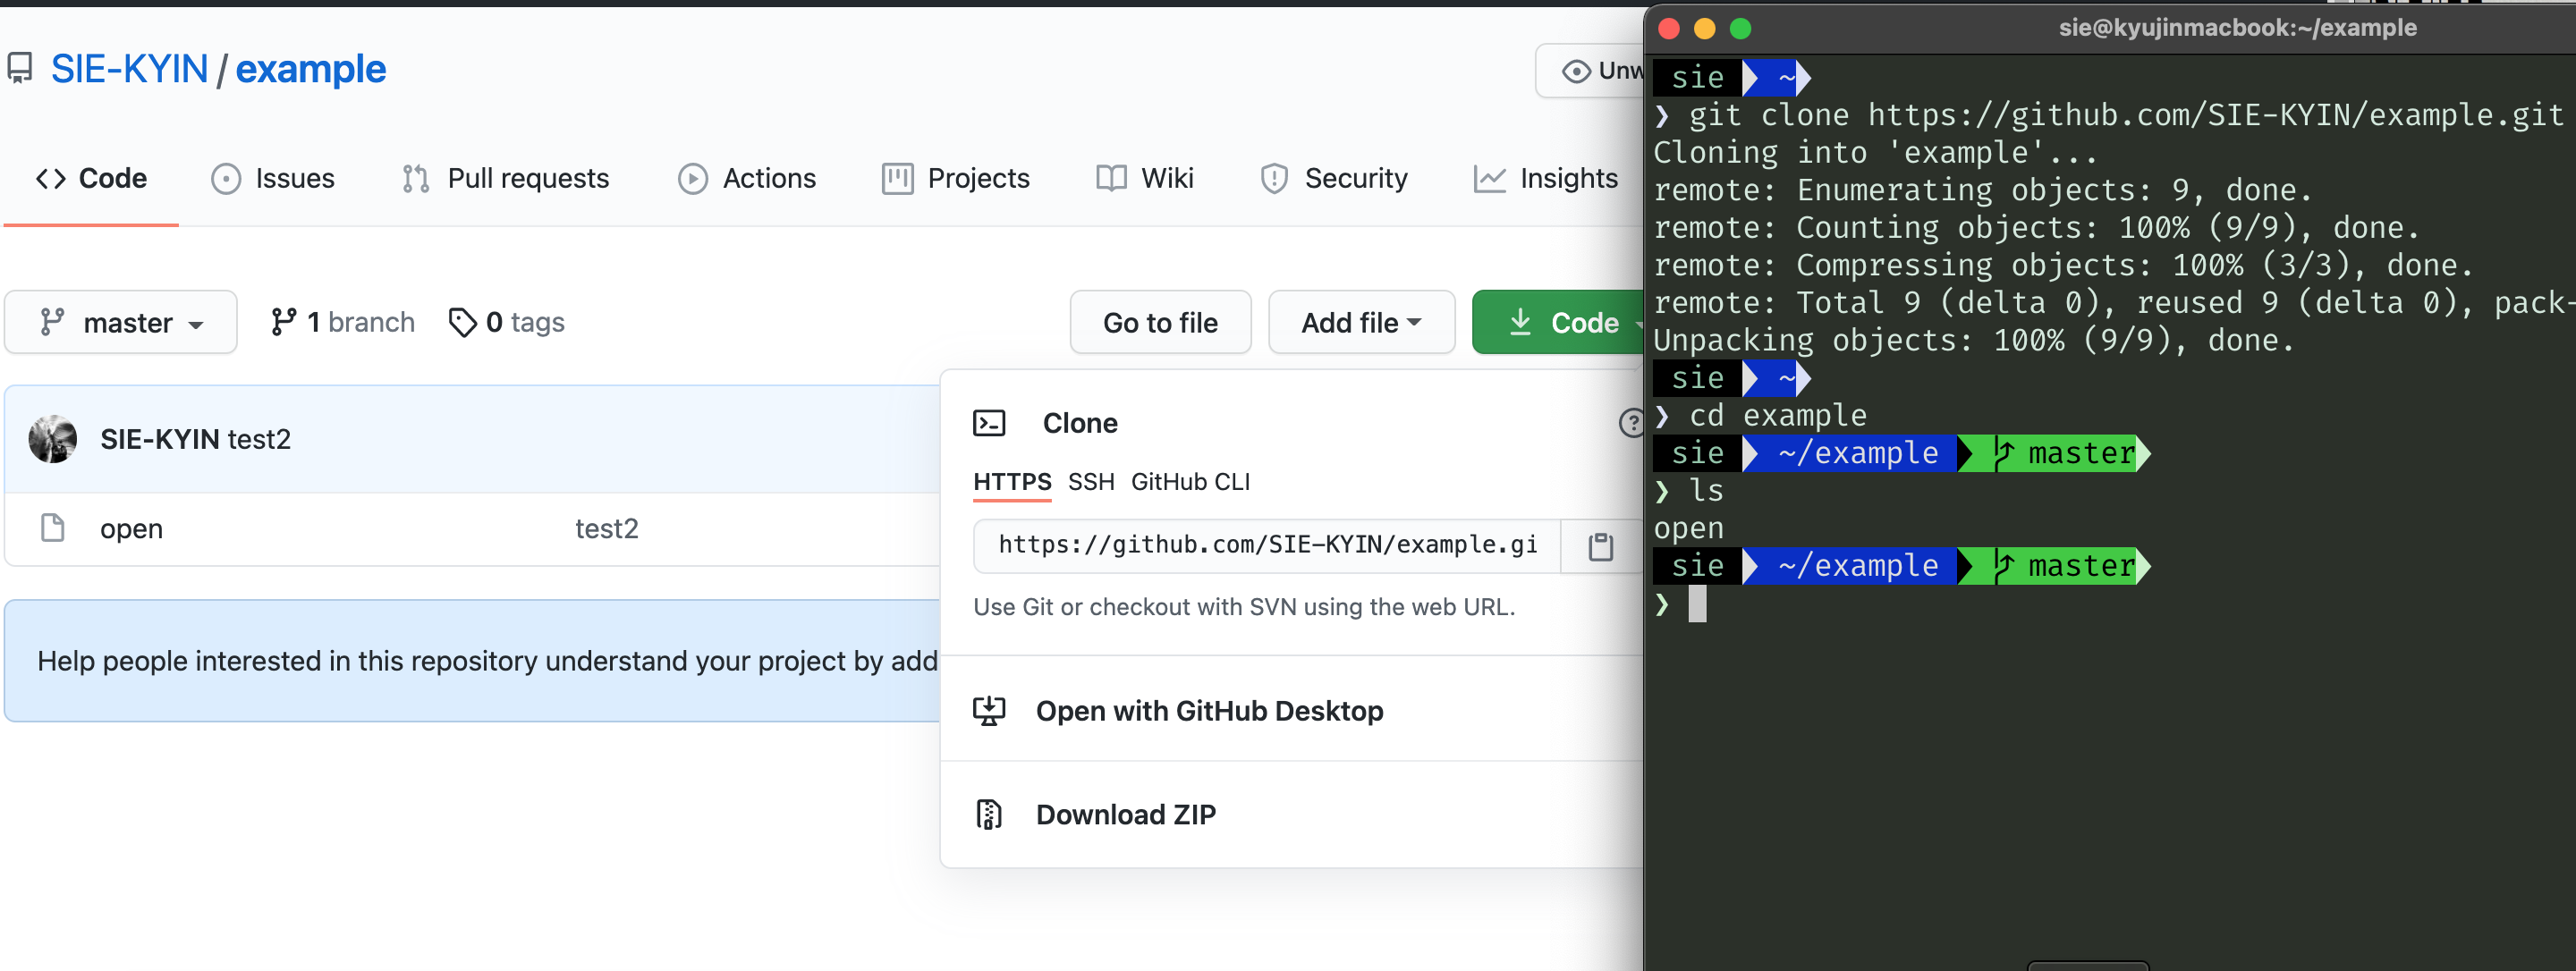Click the ZIP file icon
This screenshot has height=971, width=2576.
[x=989, y=815]
